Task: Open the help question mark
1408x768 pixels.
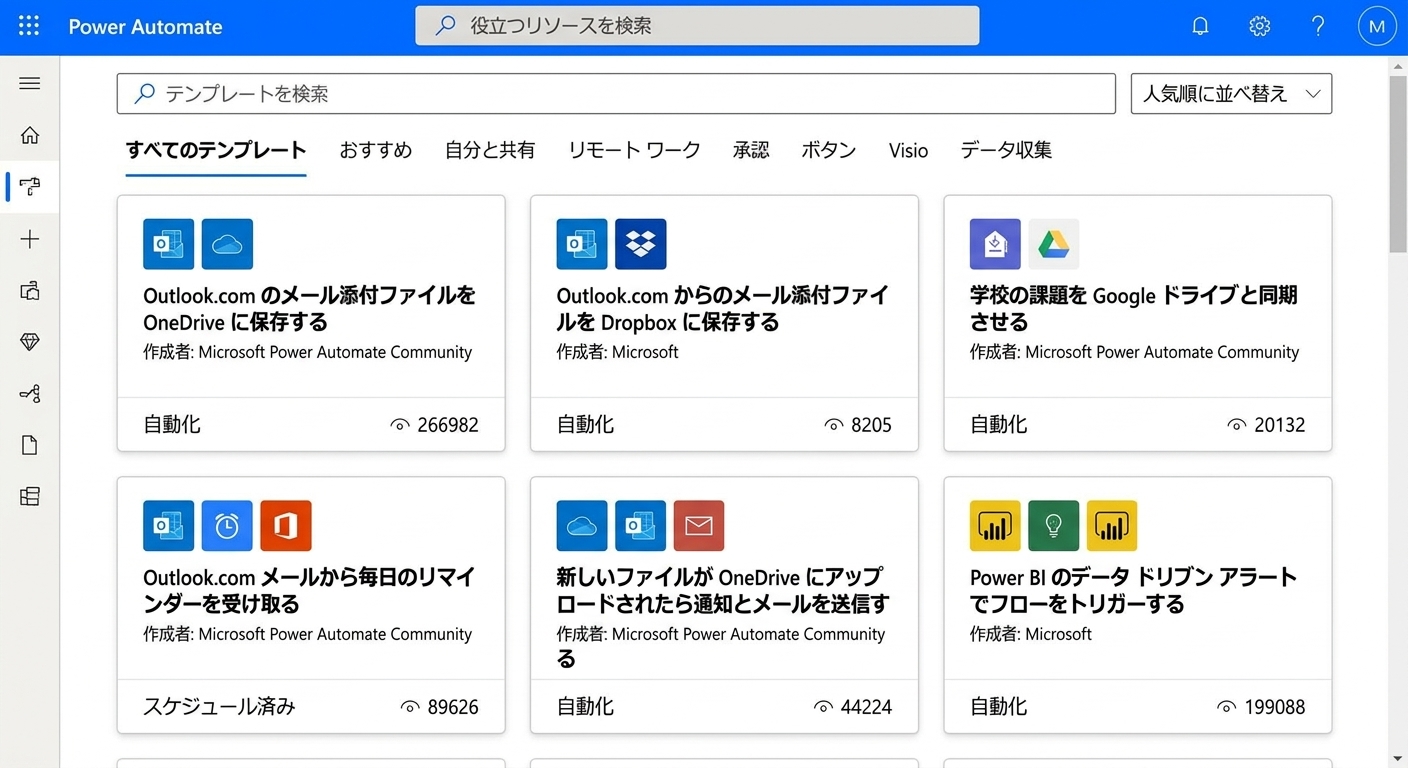Action: point(1319,27)
